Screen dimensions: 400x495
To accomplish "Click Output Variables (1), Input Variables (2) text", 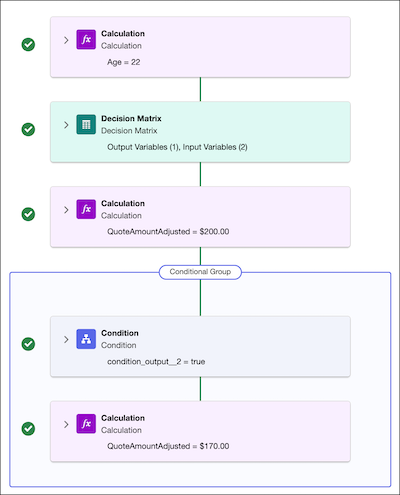I will tap(177, 147).
